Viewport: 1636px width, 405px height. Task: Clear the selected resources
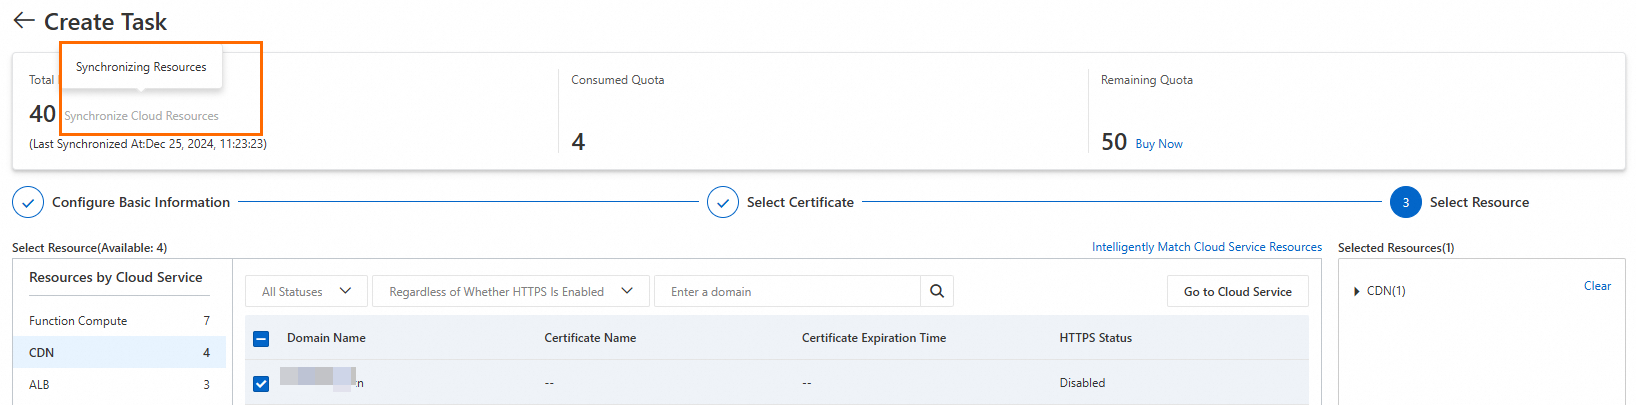click(x=1597, y=286)
